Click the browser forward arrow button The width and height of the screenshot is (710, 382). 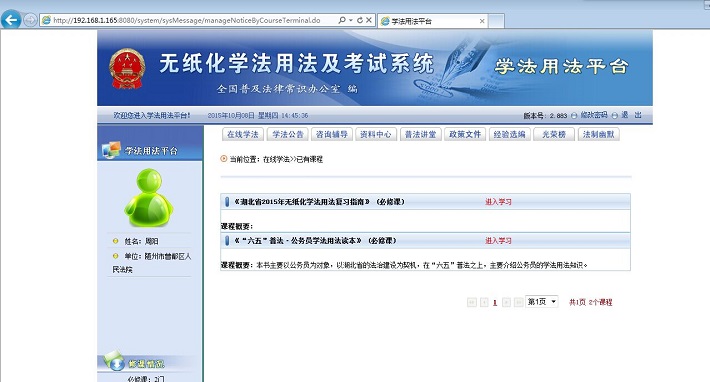(30, 20)
